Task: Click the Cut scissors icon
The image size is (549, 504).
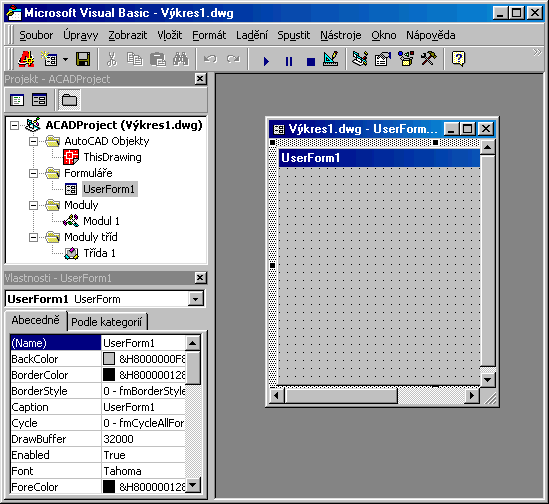Action: [x=112, y=59]
